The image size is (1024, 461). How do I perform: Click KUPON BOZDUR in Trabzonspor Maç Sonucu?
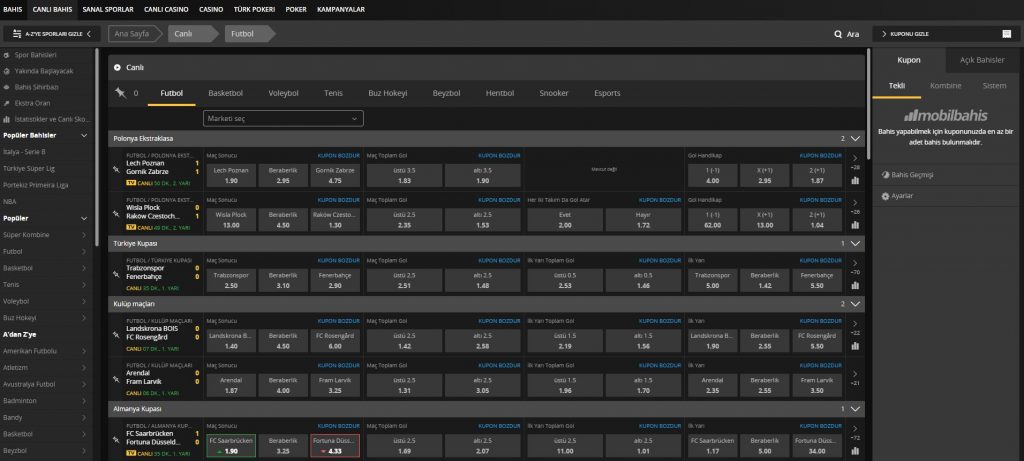coord(338,261)
